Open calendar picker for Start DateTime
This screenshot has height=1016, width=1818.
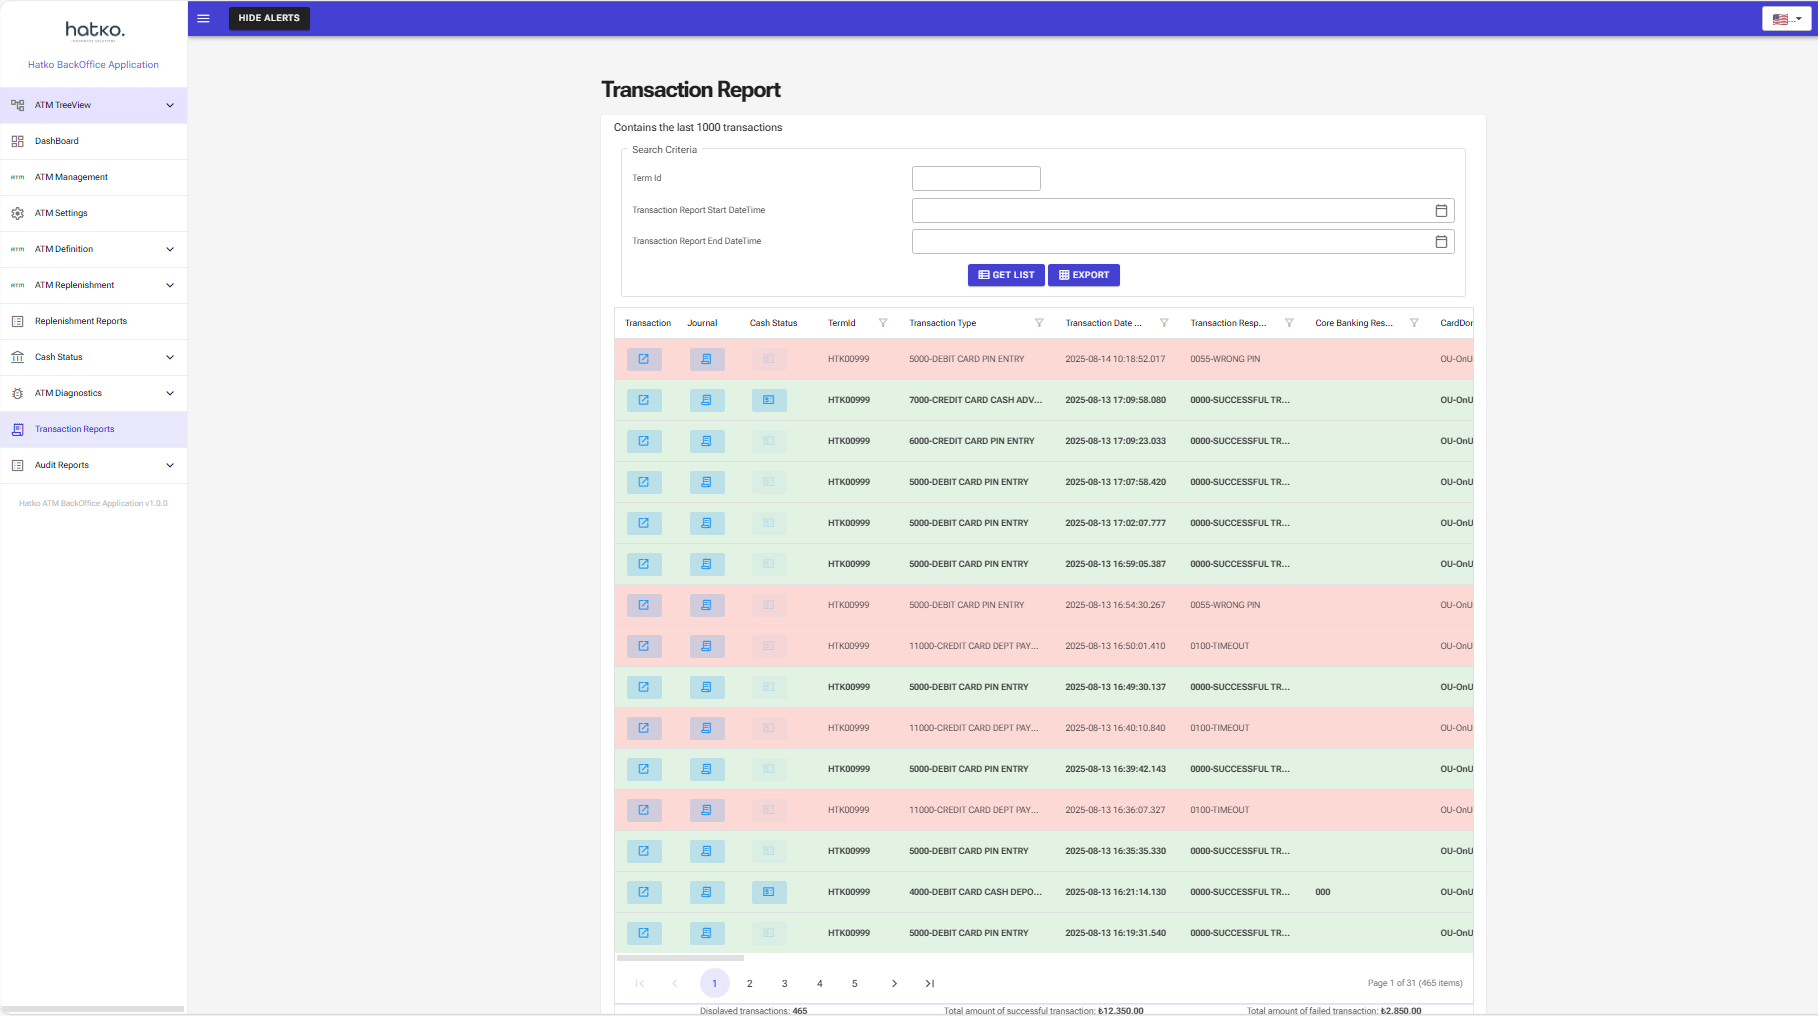coord(1441,211)
